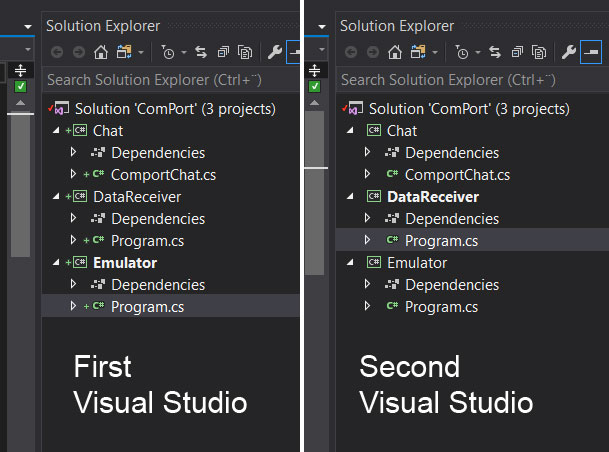
Task: Select Chat project in second Solution Explorer
Action: [x=402, y=131]
